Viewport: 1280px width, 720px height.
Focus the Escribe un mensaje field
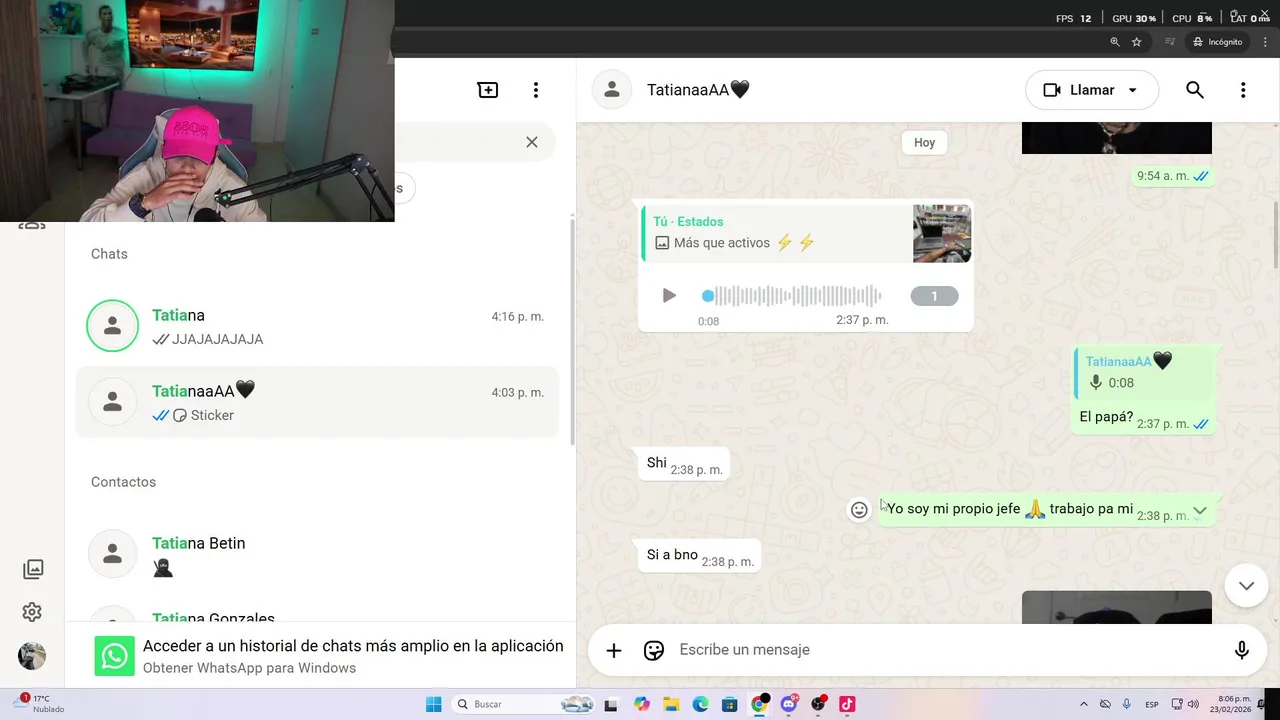coord(945,650)
